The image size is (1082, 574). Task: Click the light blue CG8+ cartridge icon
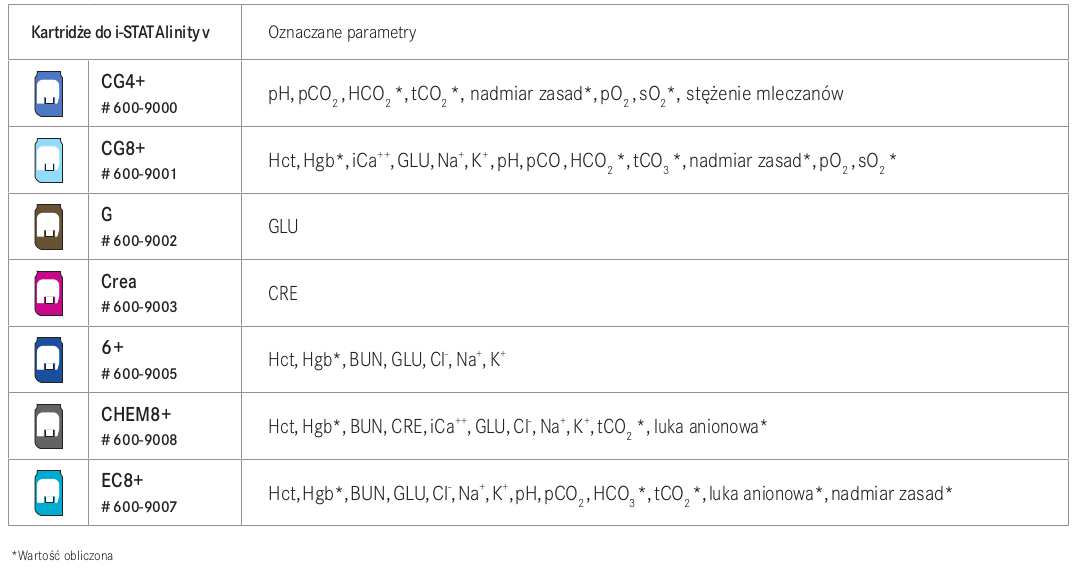coord(49,160)
